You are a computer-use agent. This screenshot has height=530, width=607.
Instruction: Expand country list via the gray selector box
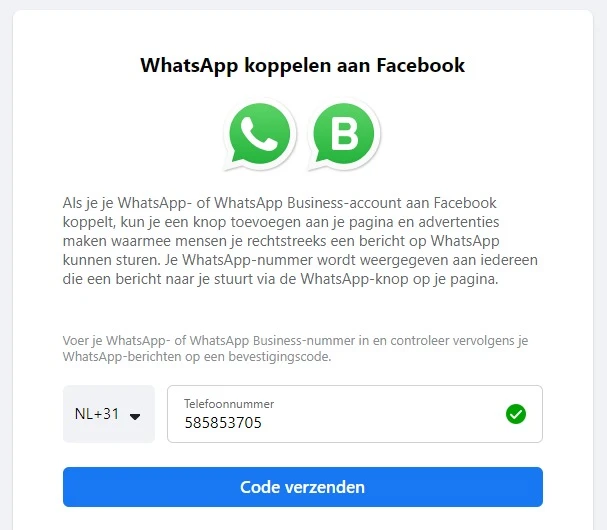coord(109,414)
